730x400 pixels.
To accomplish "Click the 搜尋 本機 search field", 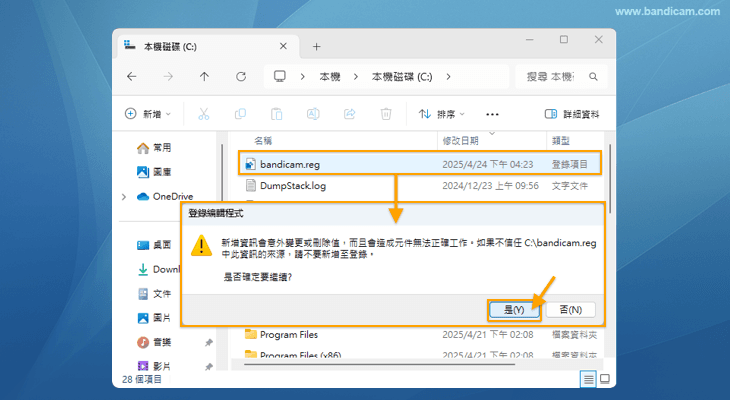I will pyautogui.click(x=561, y=76).
